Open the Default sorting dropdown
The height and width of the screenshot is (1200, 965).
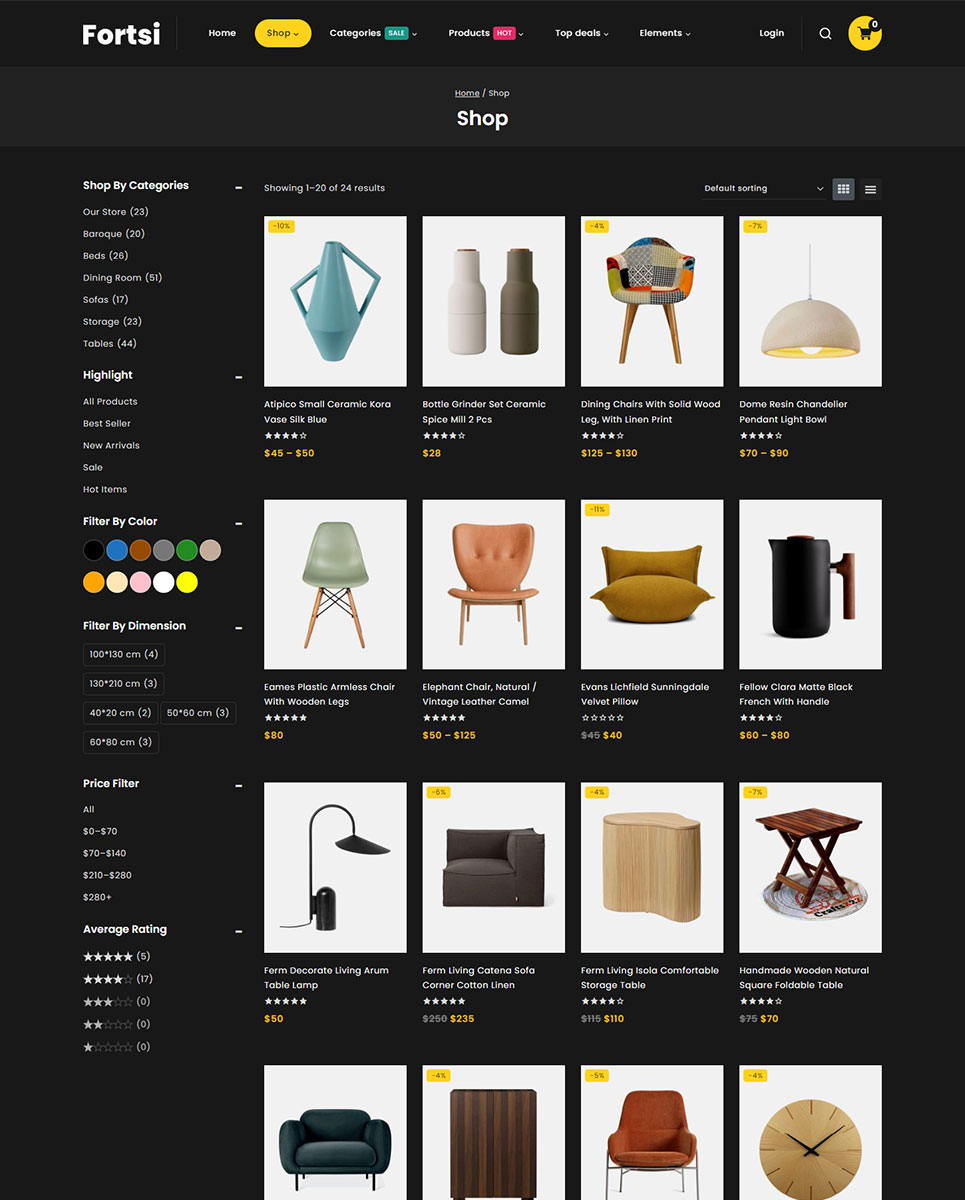coord(764,189)
